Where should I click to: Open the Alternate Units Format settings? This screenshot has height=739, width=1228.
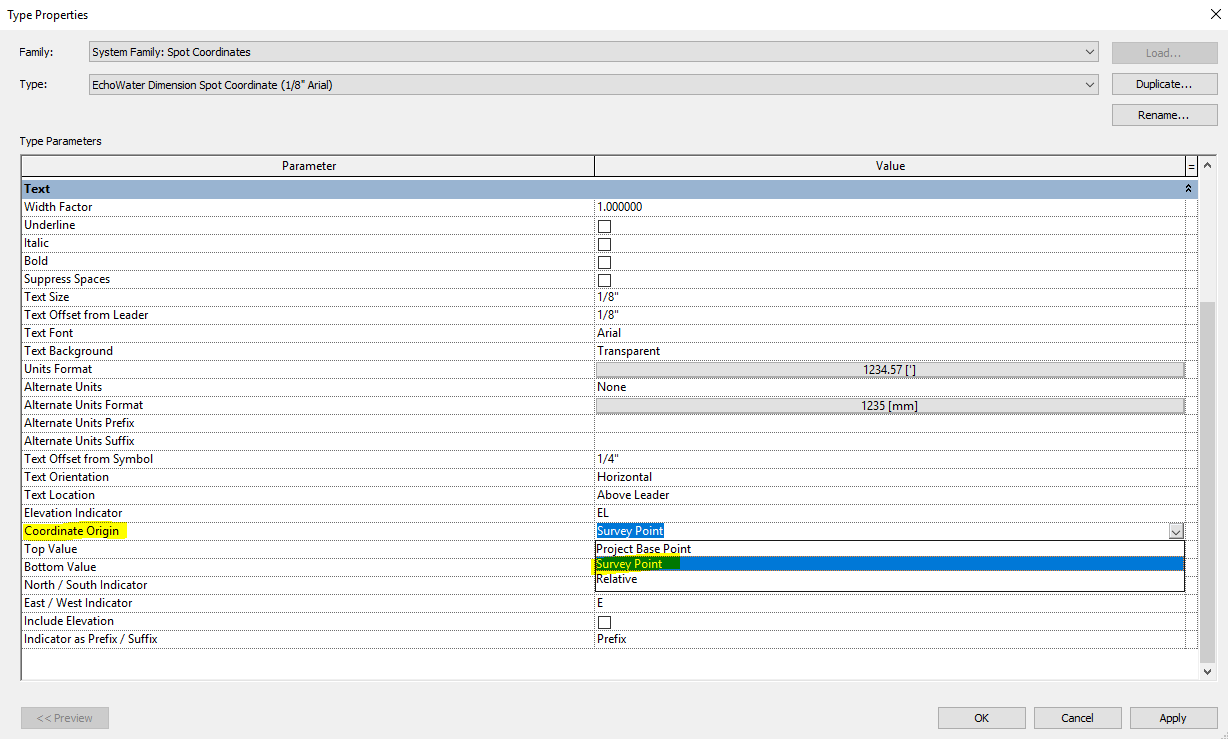[x=889, y=404]
